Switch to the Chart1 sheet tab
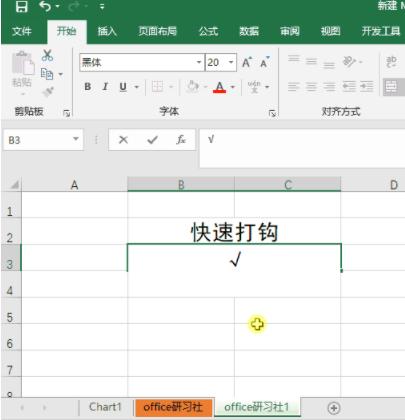This screenshot has width=405, height=420. pyautogui.click(x=105, y=407)
